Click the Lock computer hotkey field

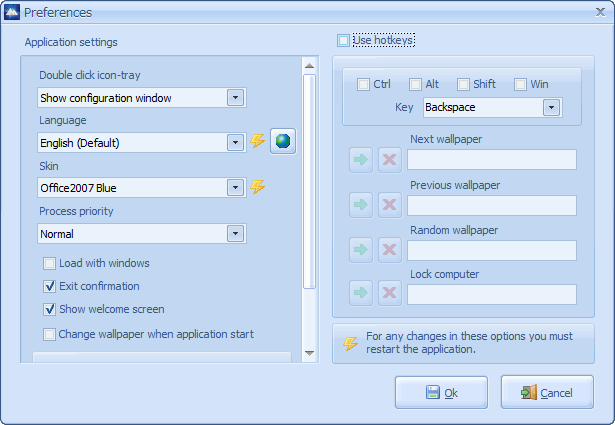(492, 294)
